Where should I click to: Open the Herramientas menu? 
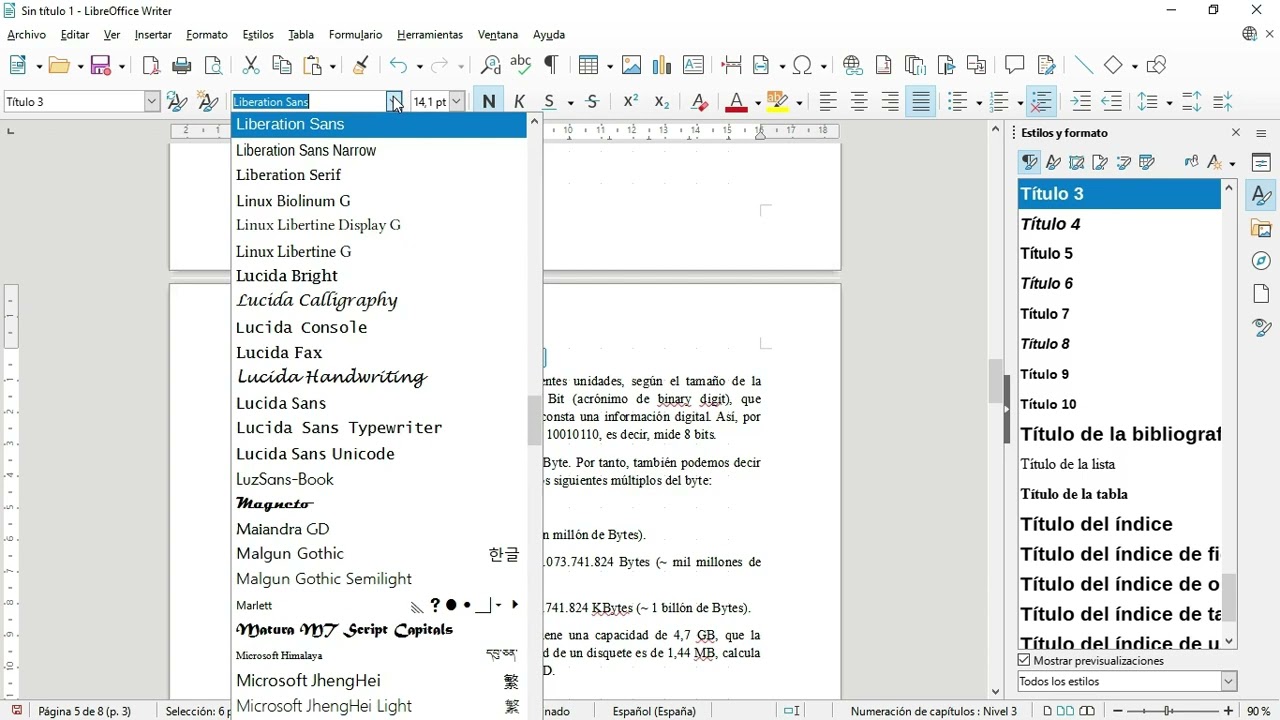pos(430,35)
